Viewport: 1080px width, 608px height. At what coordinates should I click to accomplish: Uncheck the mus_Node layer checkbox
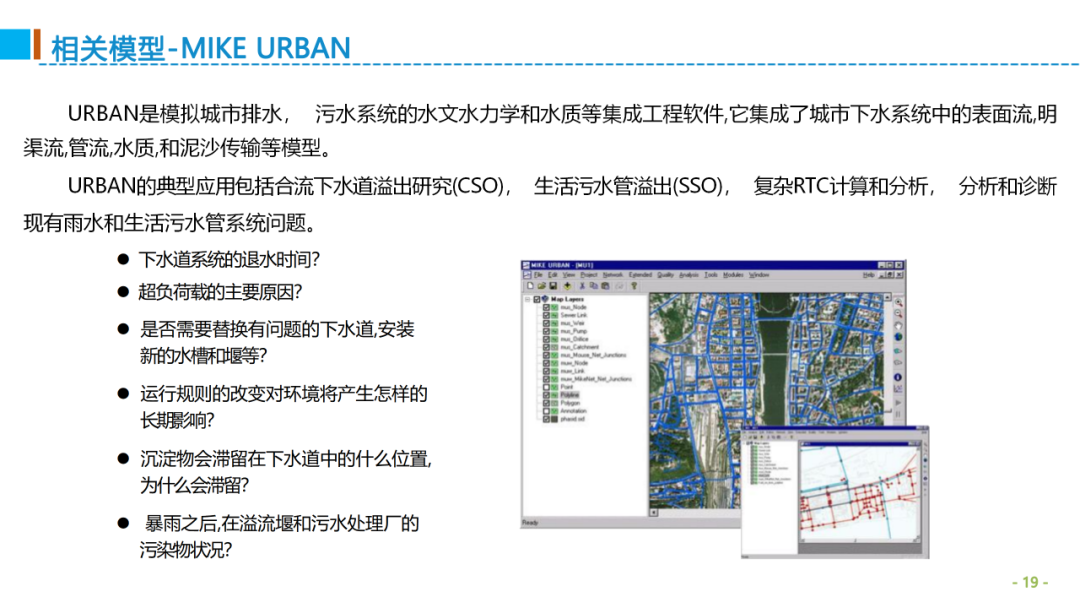[x=546, y=307]
